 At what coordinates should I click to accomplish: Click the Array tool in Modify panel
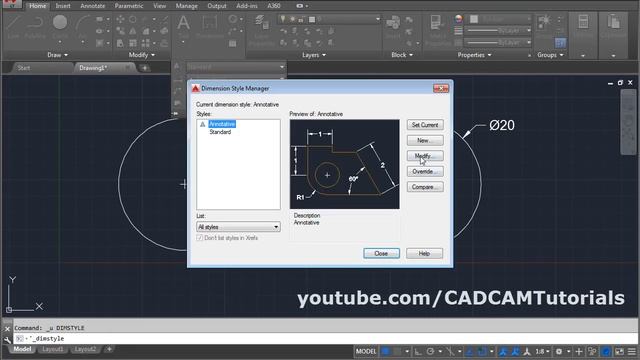[146, 43]
